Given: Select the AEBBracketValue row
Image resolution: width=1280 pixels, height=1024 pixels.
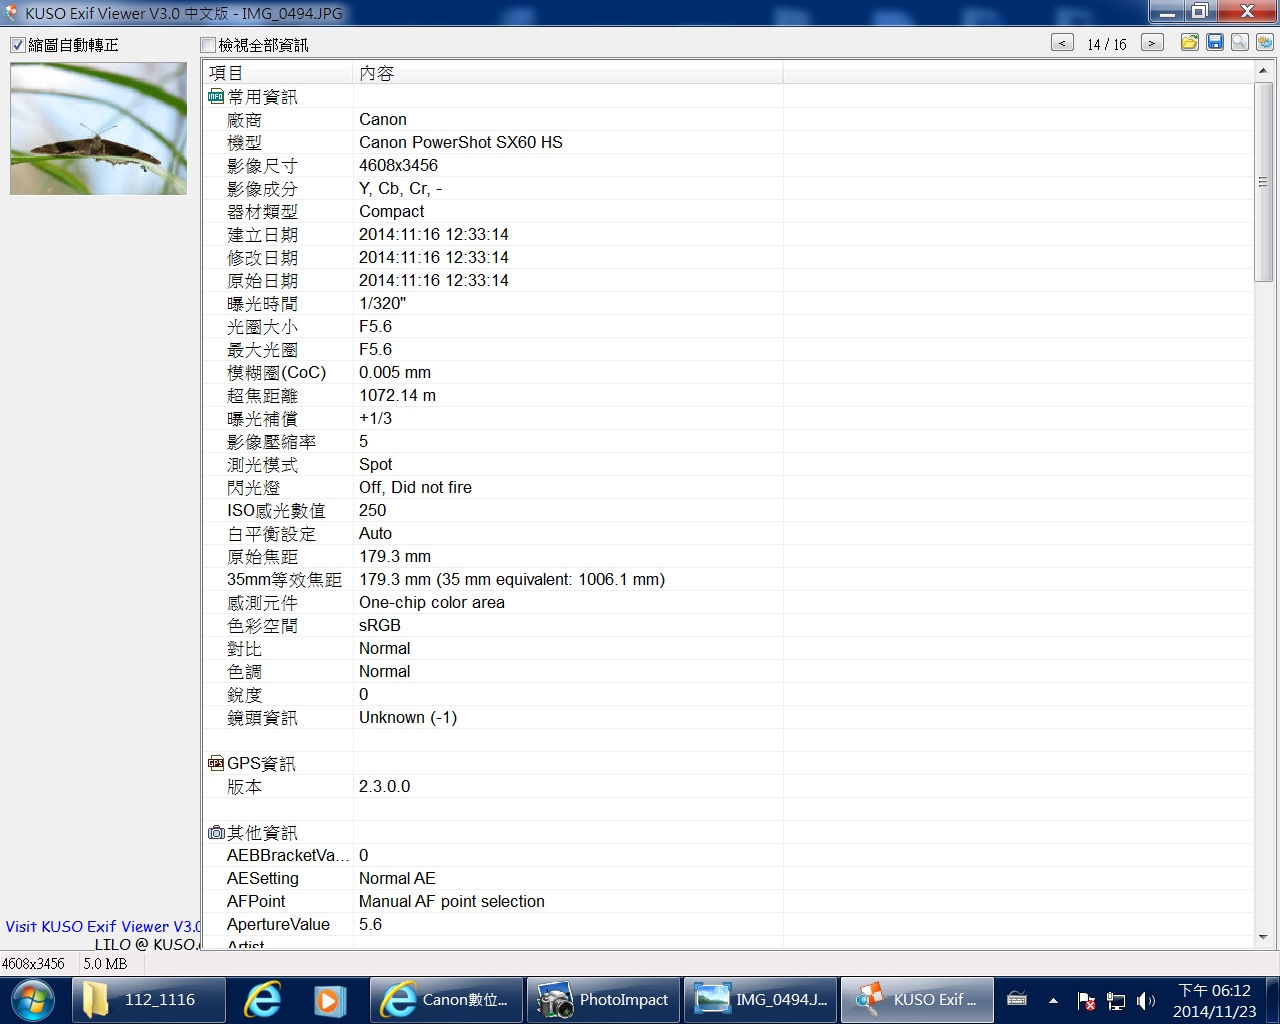Looking at the screenshot, I should point(728,855).
